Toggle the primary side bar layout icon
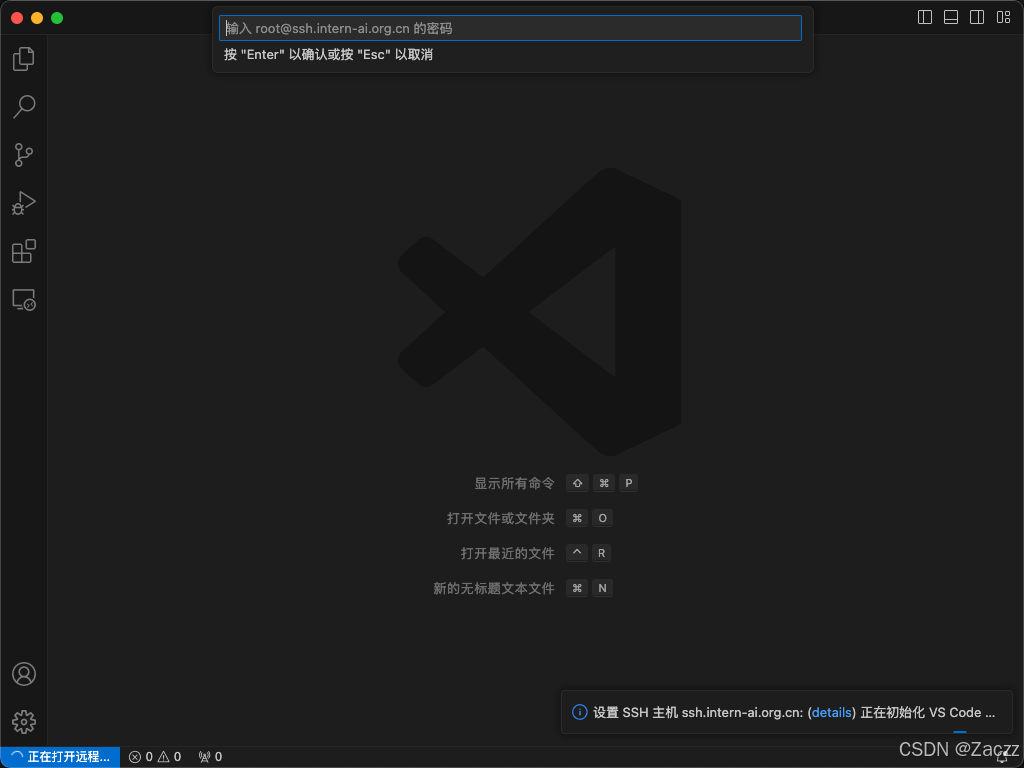This screenshot has height=768, width=1024. pos(925,17)
